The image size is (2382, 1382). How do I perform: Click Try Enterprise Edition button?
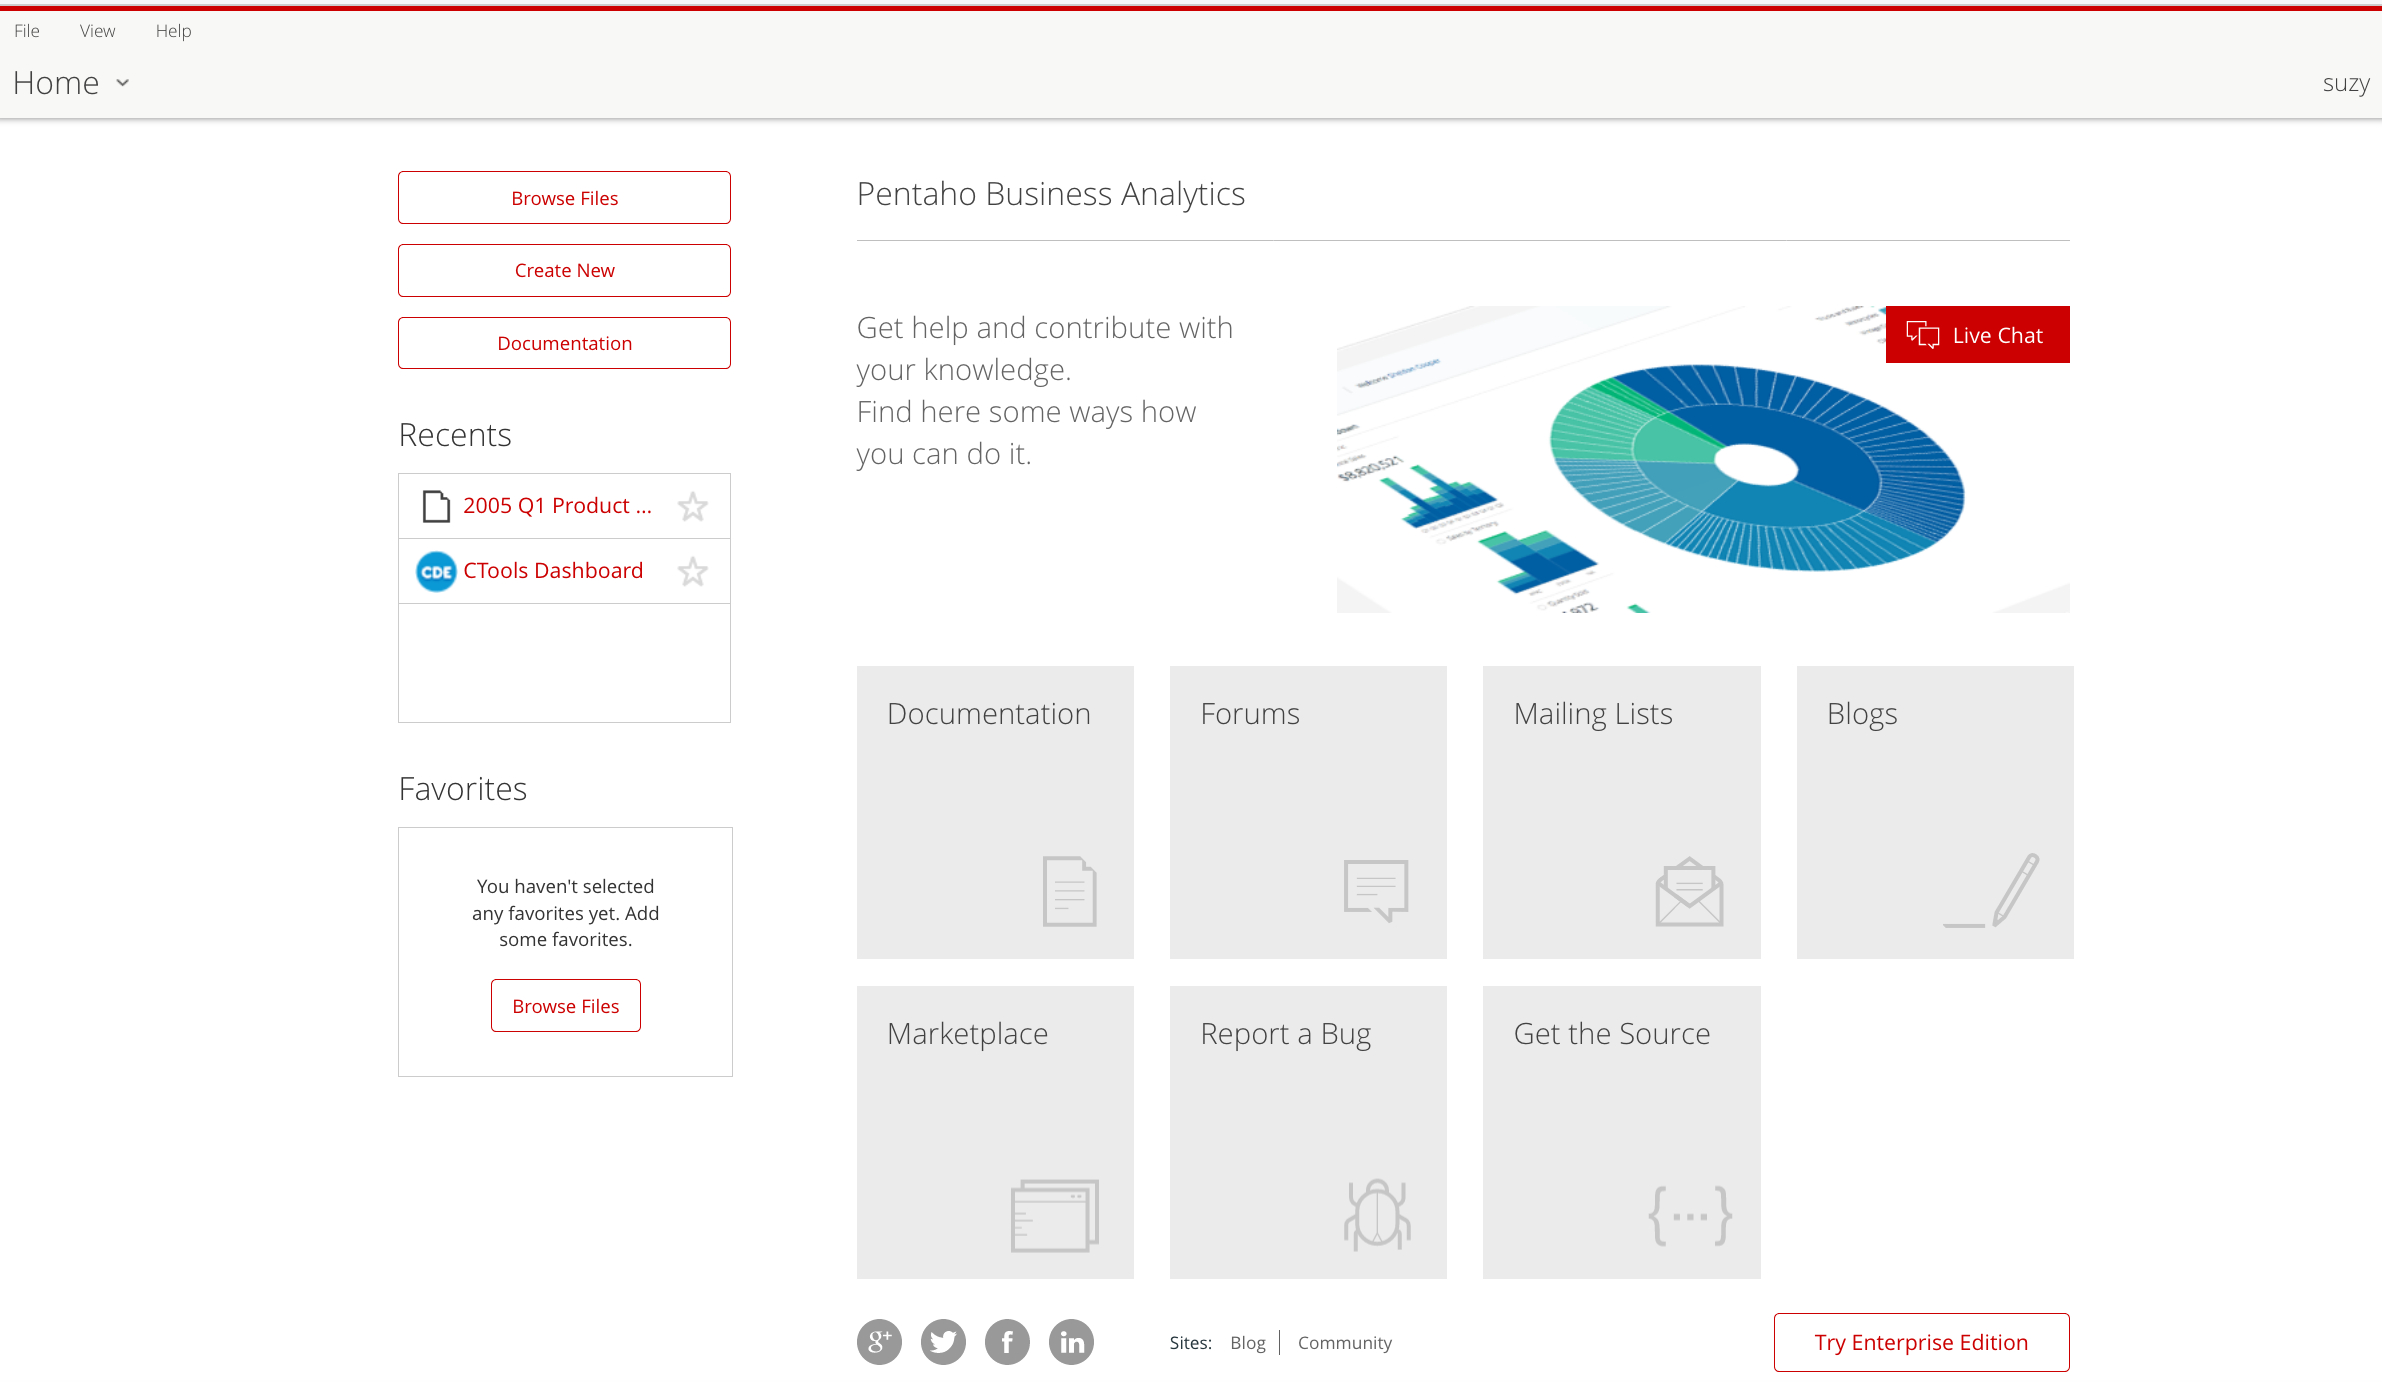point(1921,1342)
